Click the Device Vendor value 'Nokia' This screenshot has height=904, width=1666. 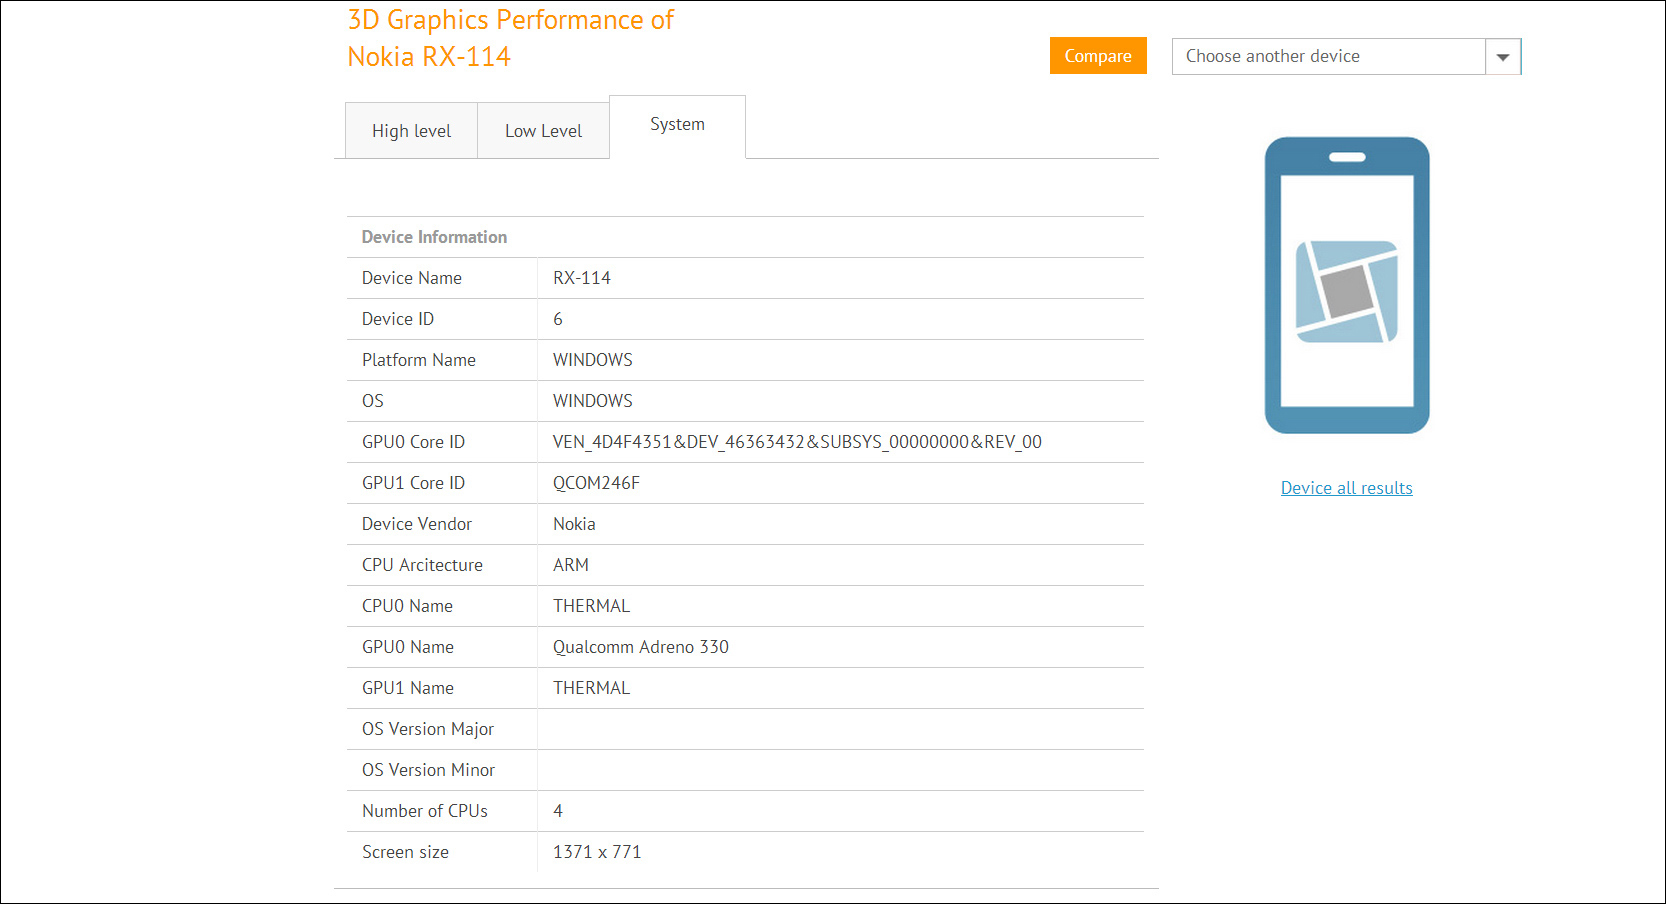pyautogui.click(x=574, y=524)
